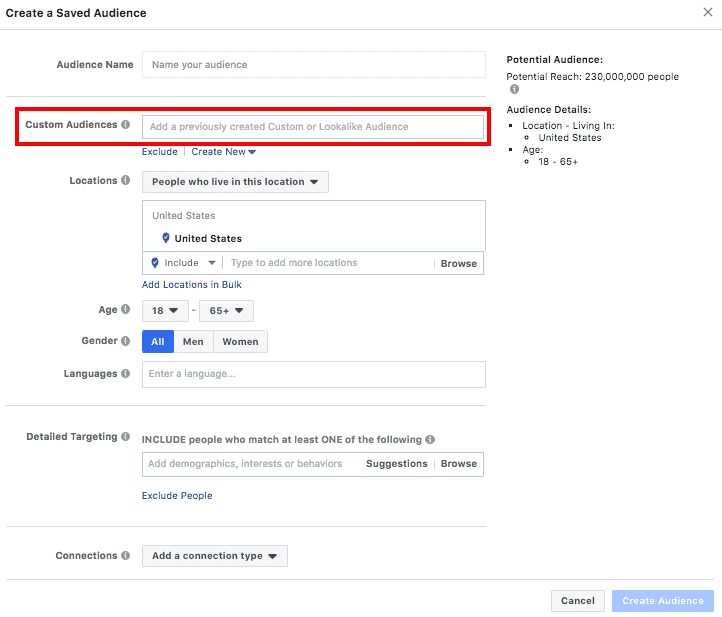Open the People who live in this location dropdown

[235, 182]
